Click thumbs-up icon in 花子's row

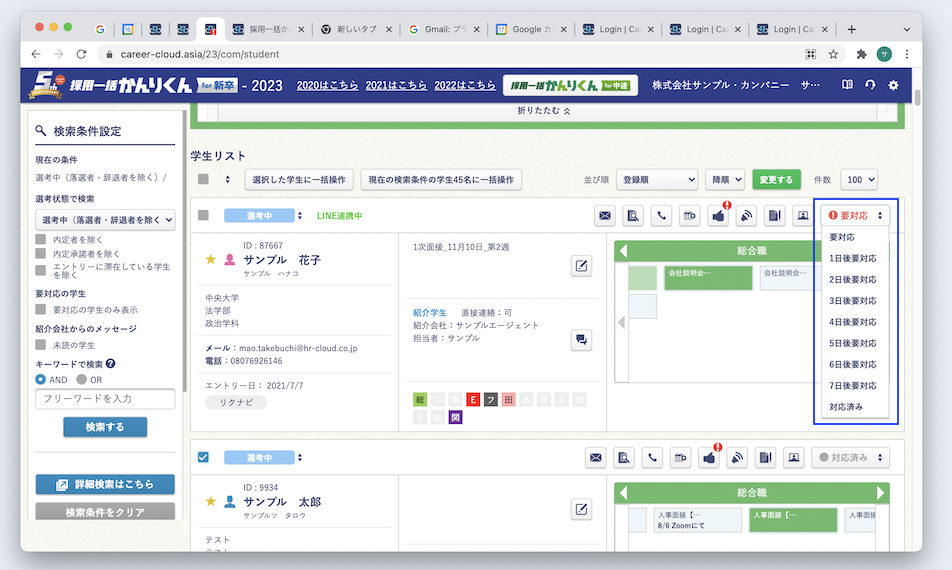tap(718, 215)
